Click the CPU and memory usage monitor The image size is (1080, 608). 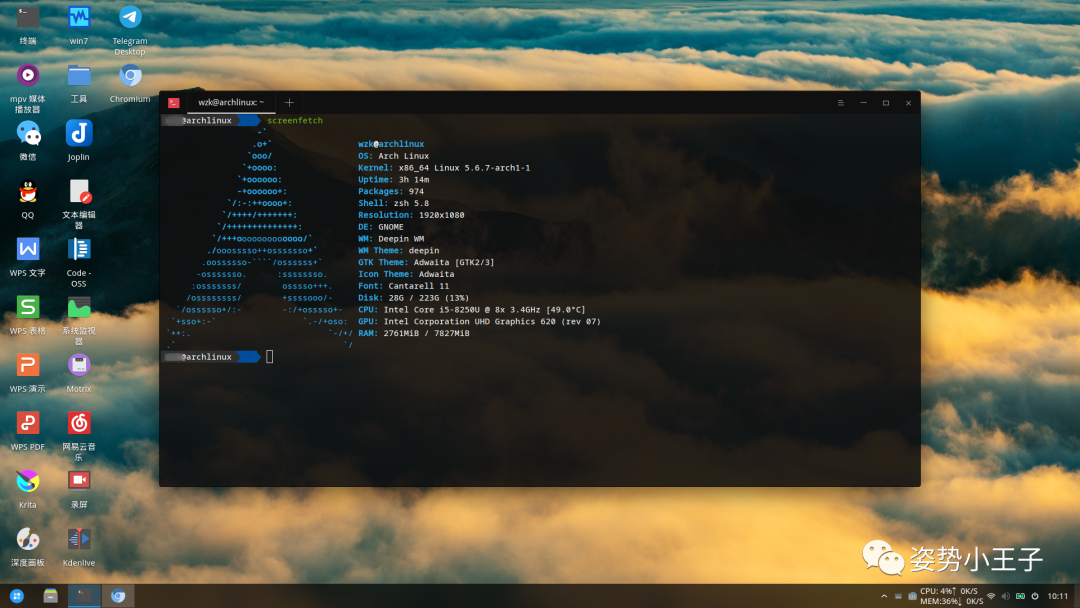click(950, 596)
